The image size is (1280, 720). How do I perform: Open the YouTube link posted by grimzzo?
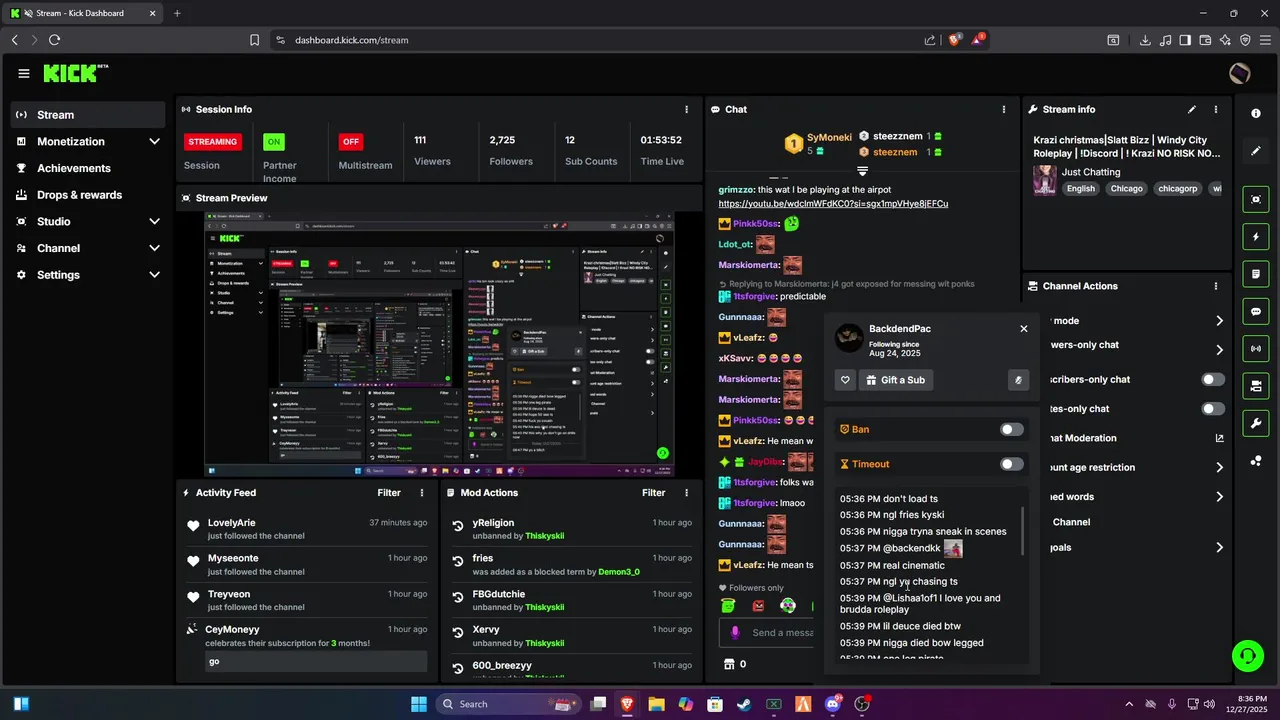(833, 204)
